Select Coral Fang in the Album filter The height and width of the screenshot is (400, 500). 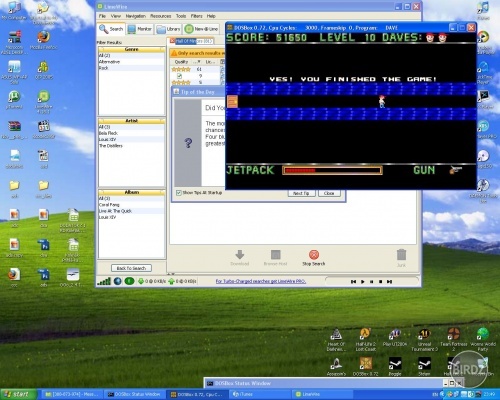coord(131,205)
